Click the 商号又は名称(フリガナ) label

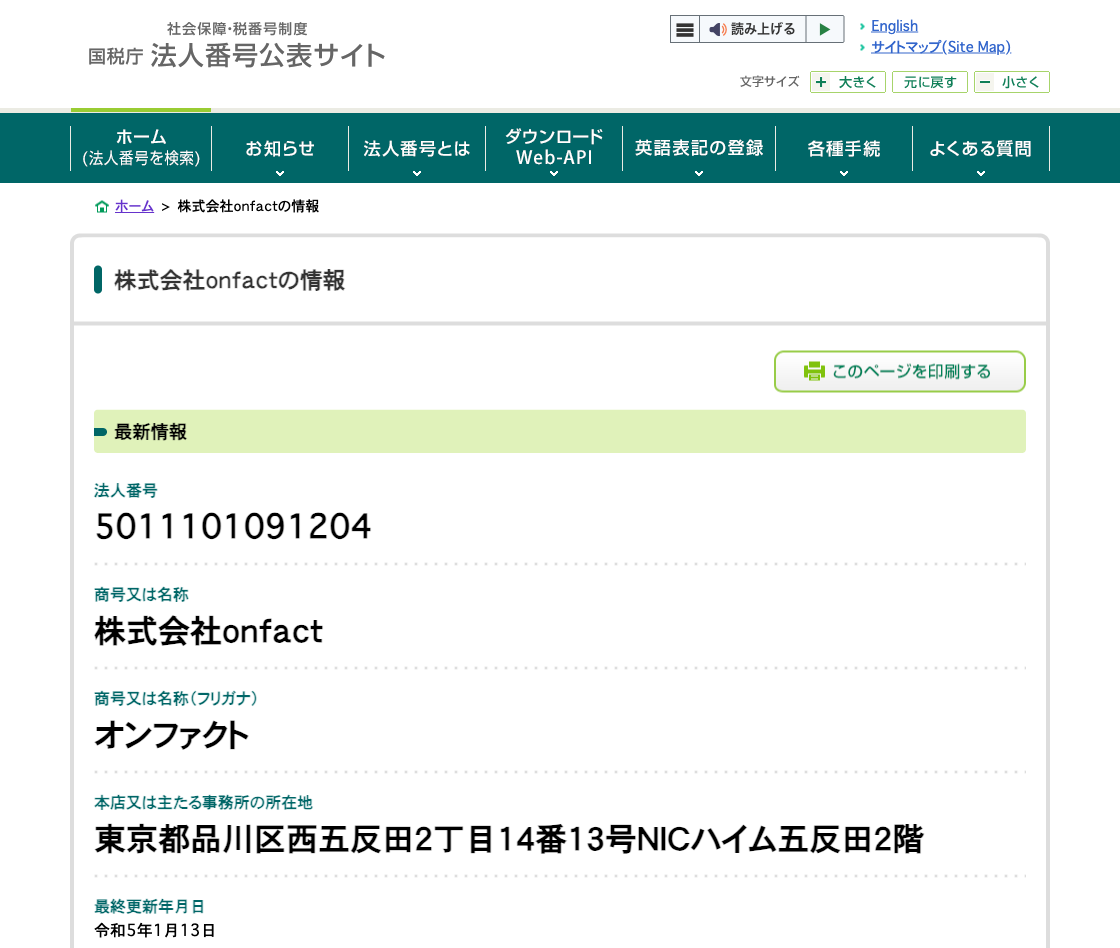tap(176, 699)
